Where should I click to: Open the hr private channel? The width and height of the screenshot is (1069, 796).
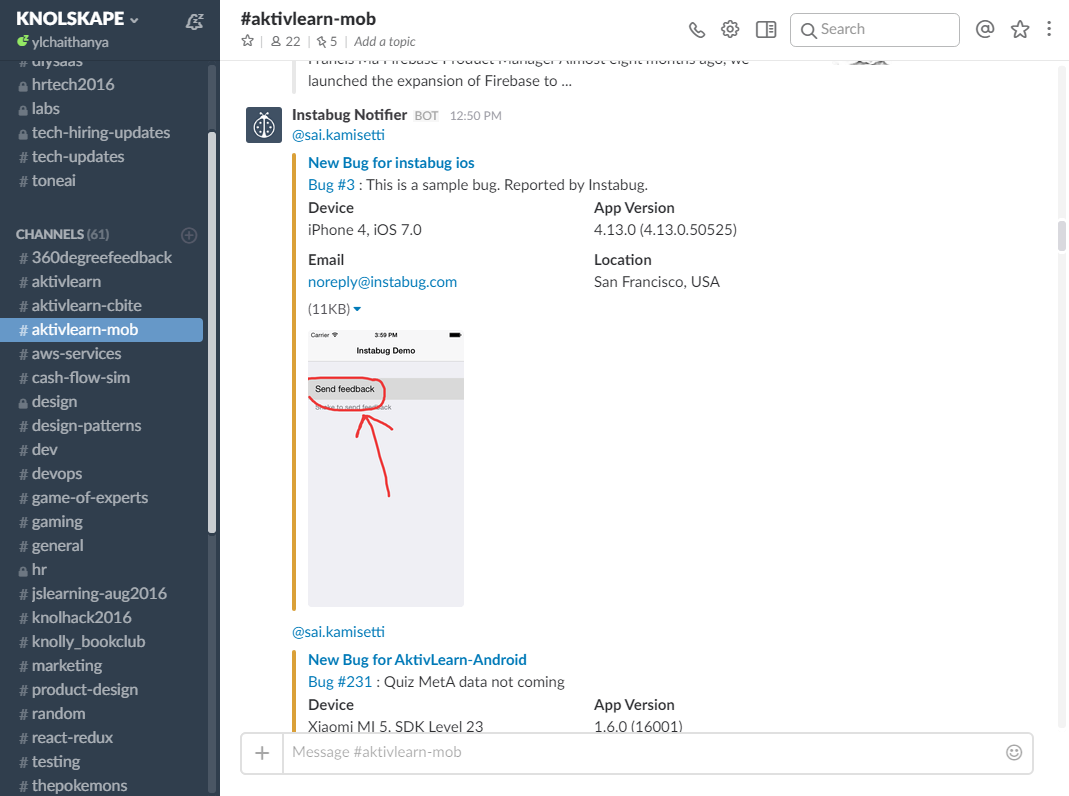pyautogui.click(x=102, y=570)
